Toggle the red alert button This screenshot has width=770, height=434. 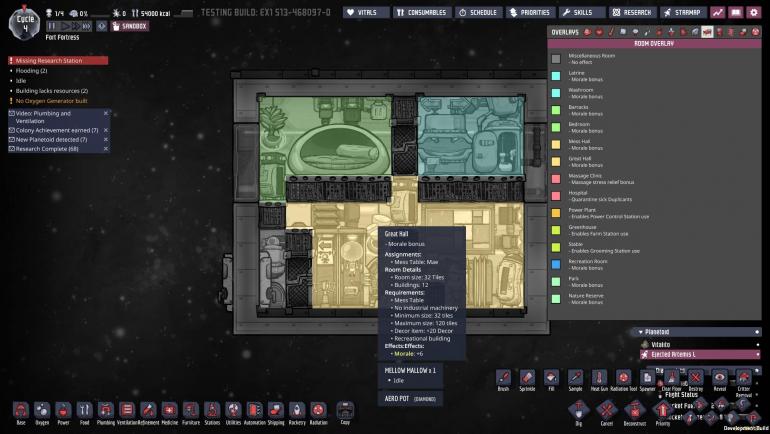102,26
